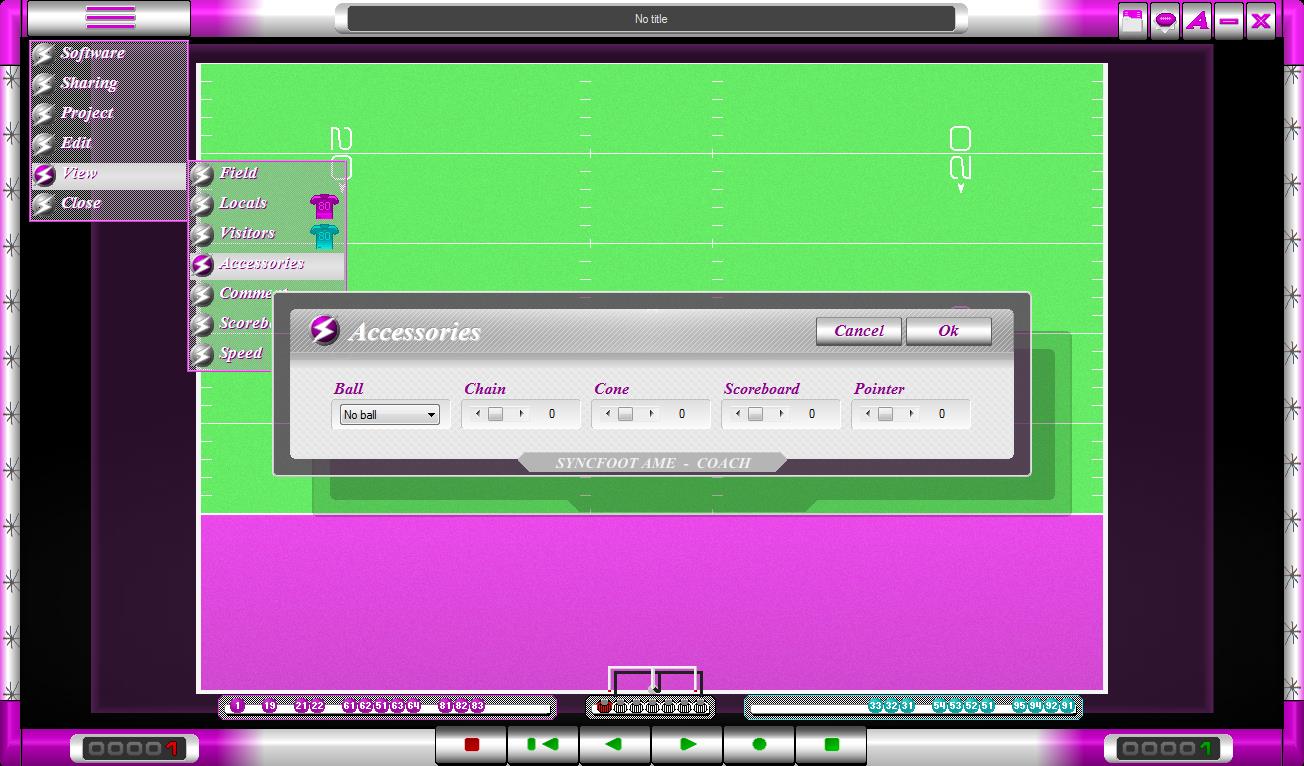
Task: Open the Project menu item
Action: (87, 113)
